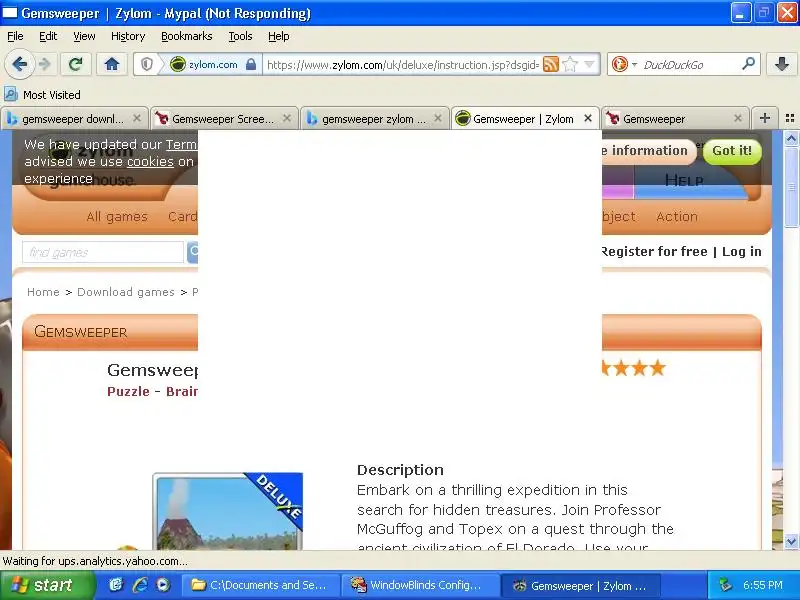
Task: Open a new tab with plus button
Action: coord(764,118)
